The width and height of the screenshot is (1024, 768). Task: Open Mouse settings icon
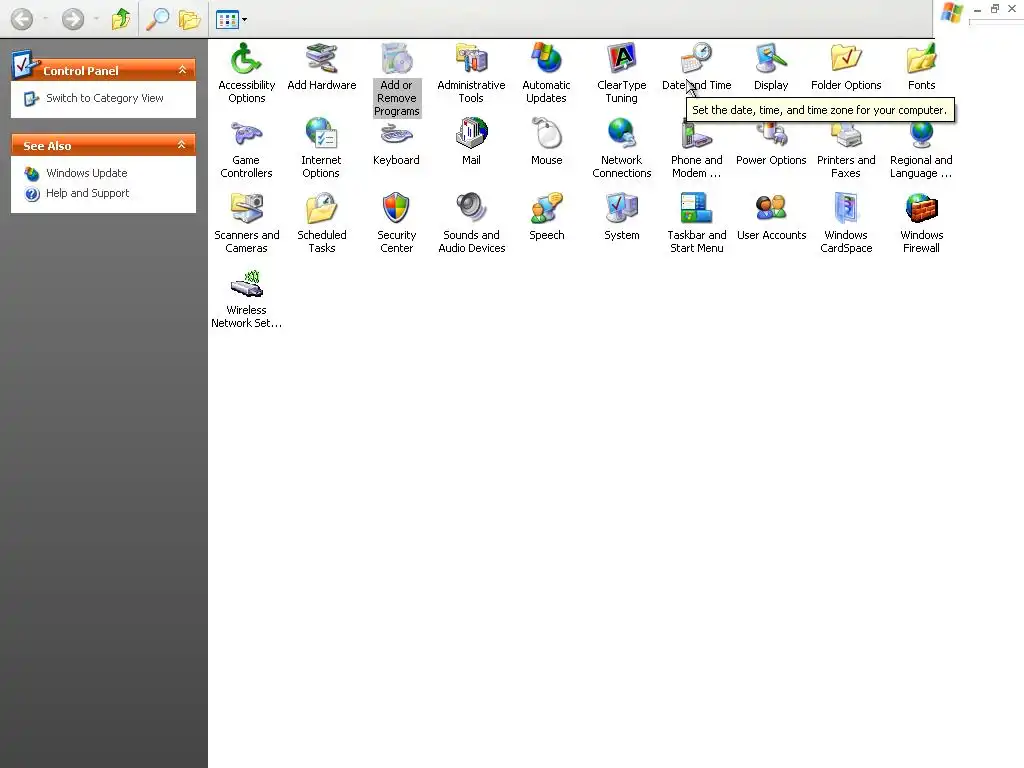(546, 142)
